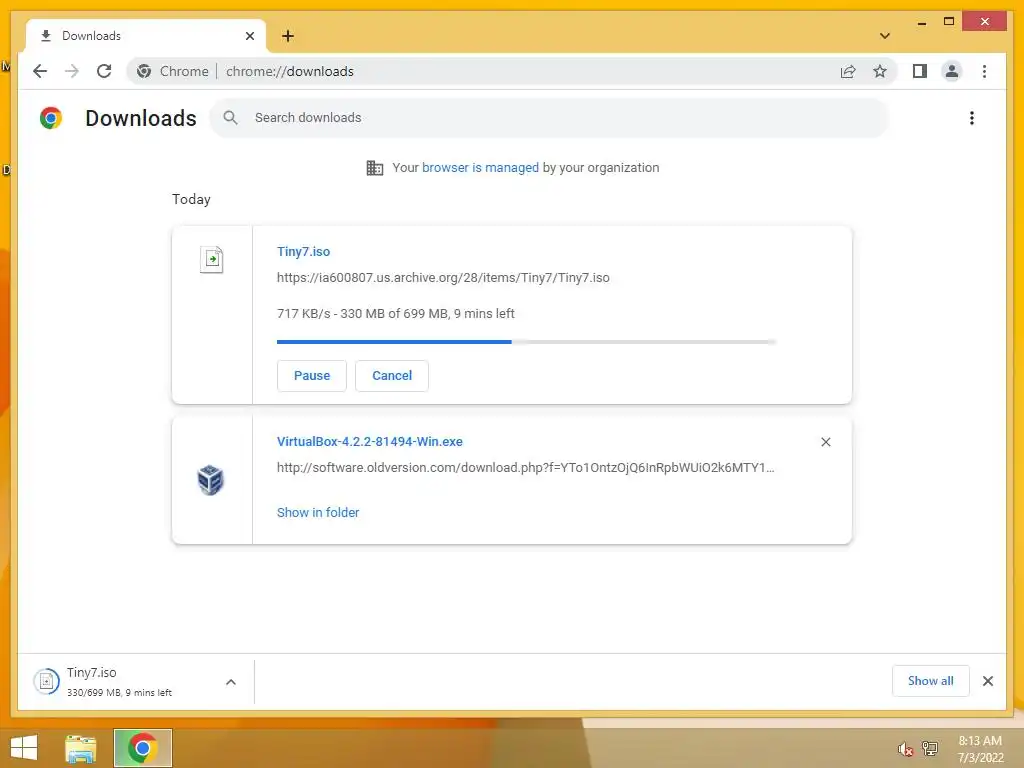Close the Downloads tab

[249, 36]
